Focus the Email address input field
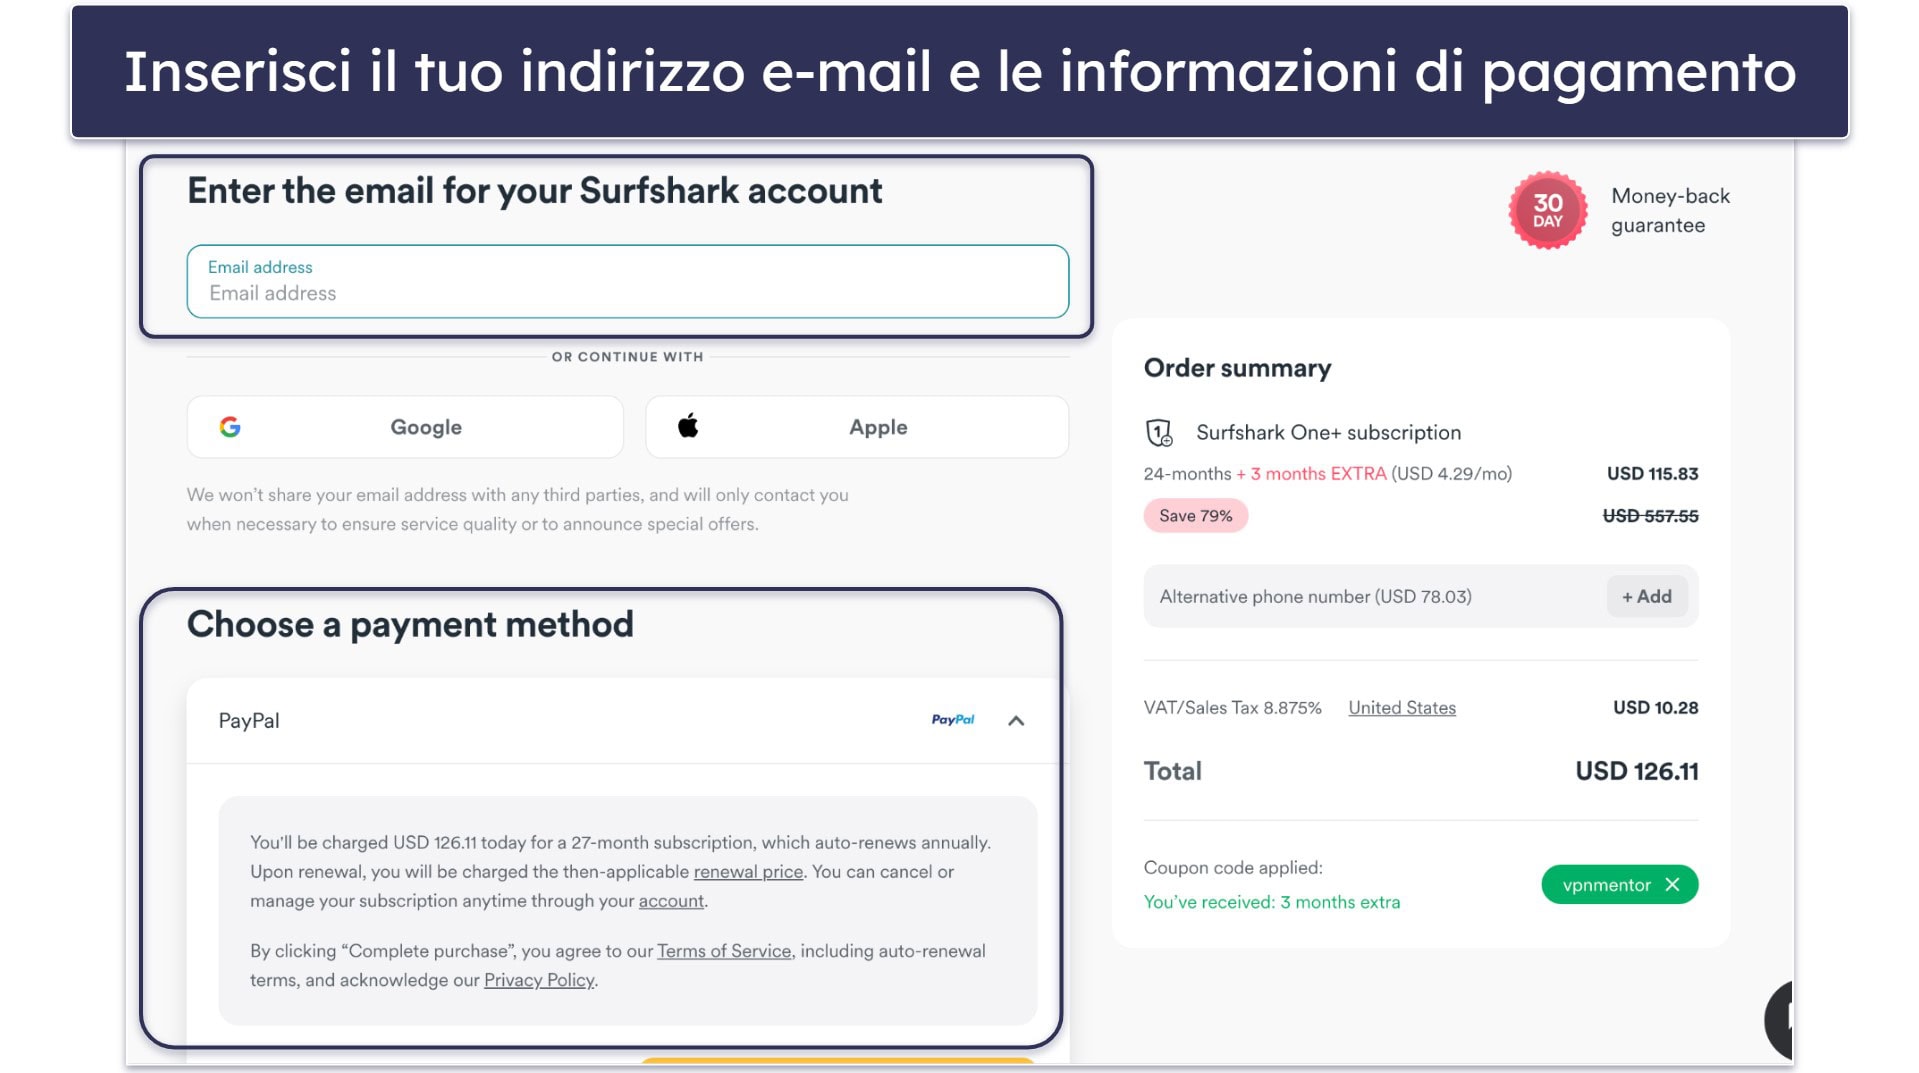 point(627,282)
